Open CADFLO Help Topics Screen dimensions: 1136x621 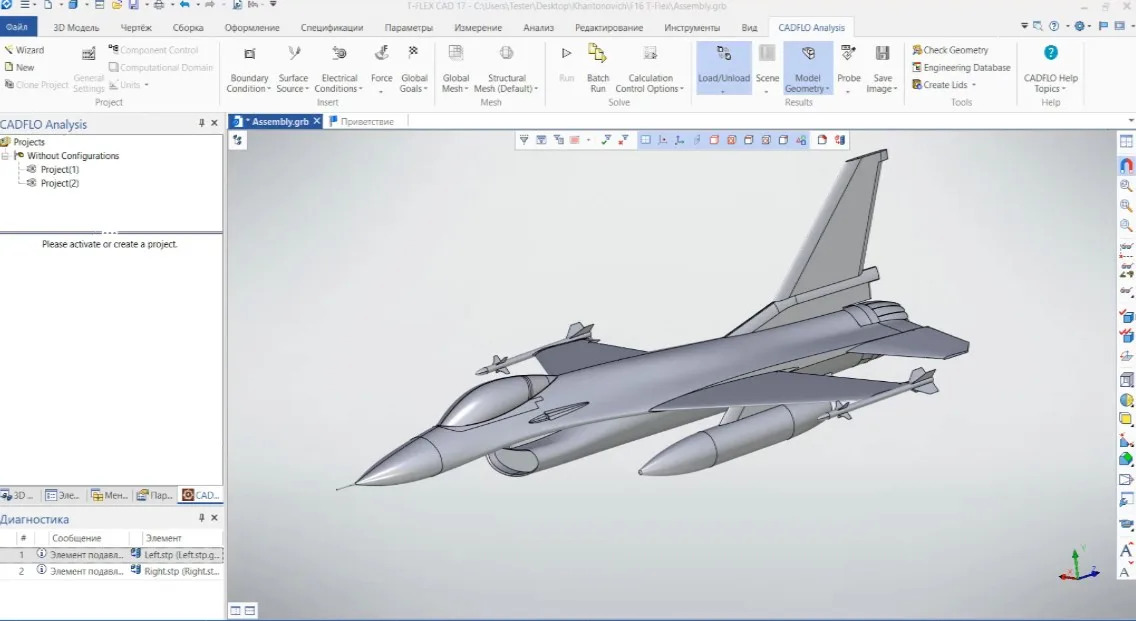[x=1051, y=70]
